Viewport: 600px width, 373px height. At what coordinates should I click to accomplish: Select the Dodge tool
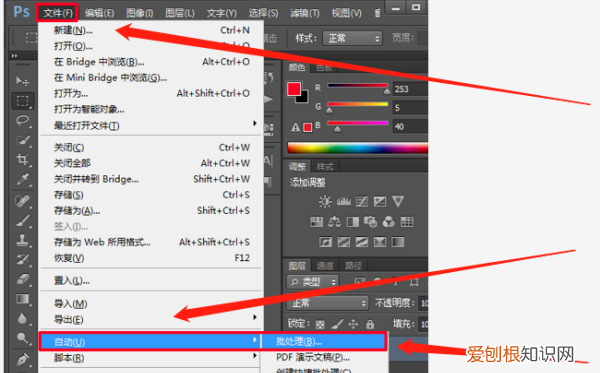(x=23, y=338)
